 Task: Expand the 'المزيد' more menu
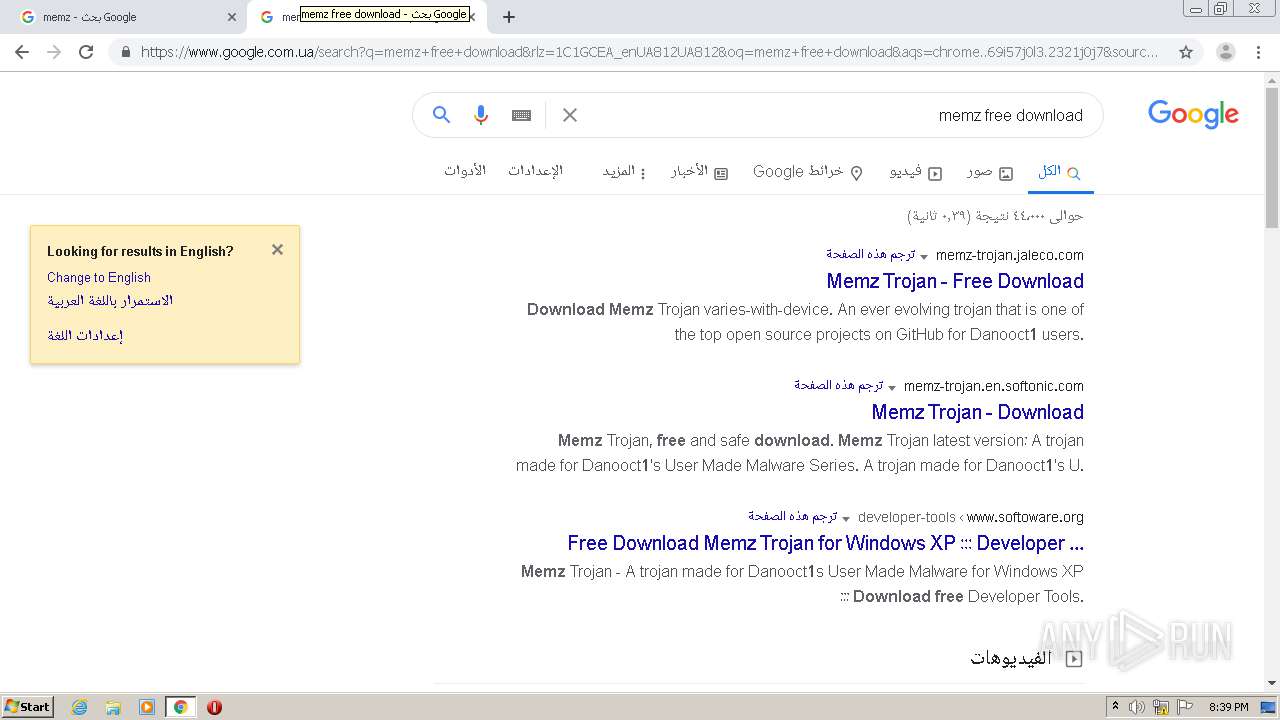(624, 172)
